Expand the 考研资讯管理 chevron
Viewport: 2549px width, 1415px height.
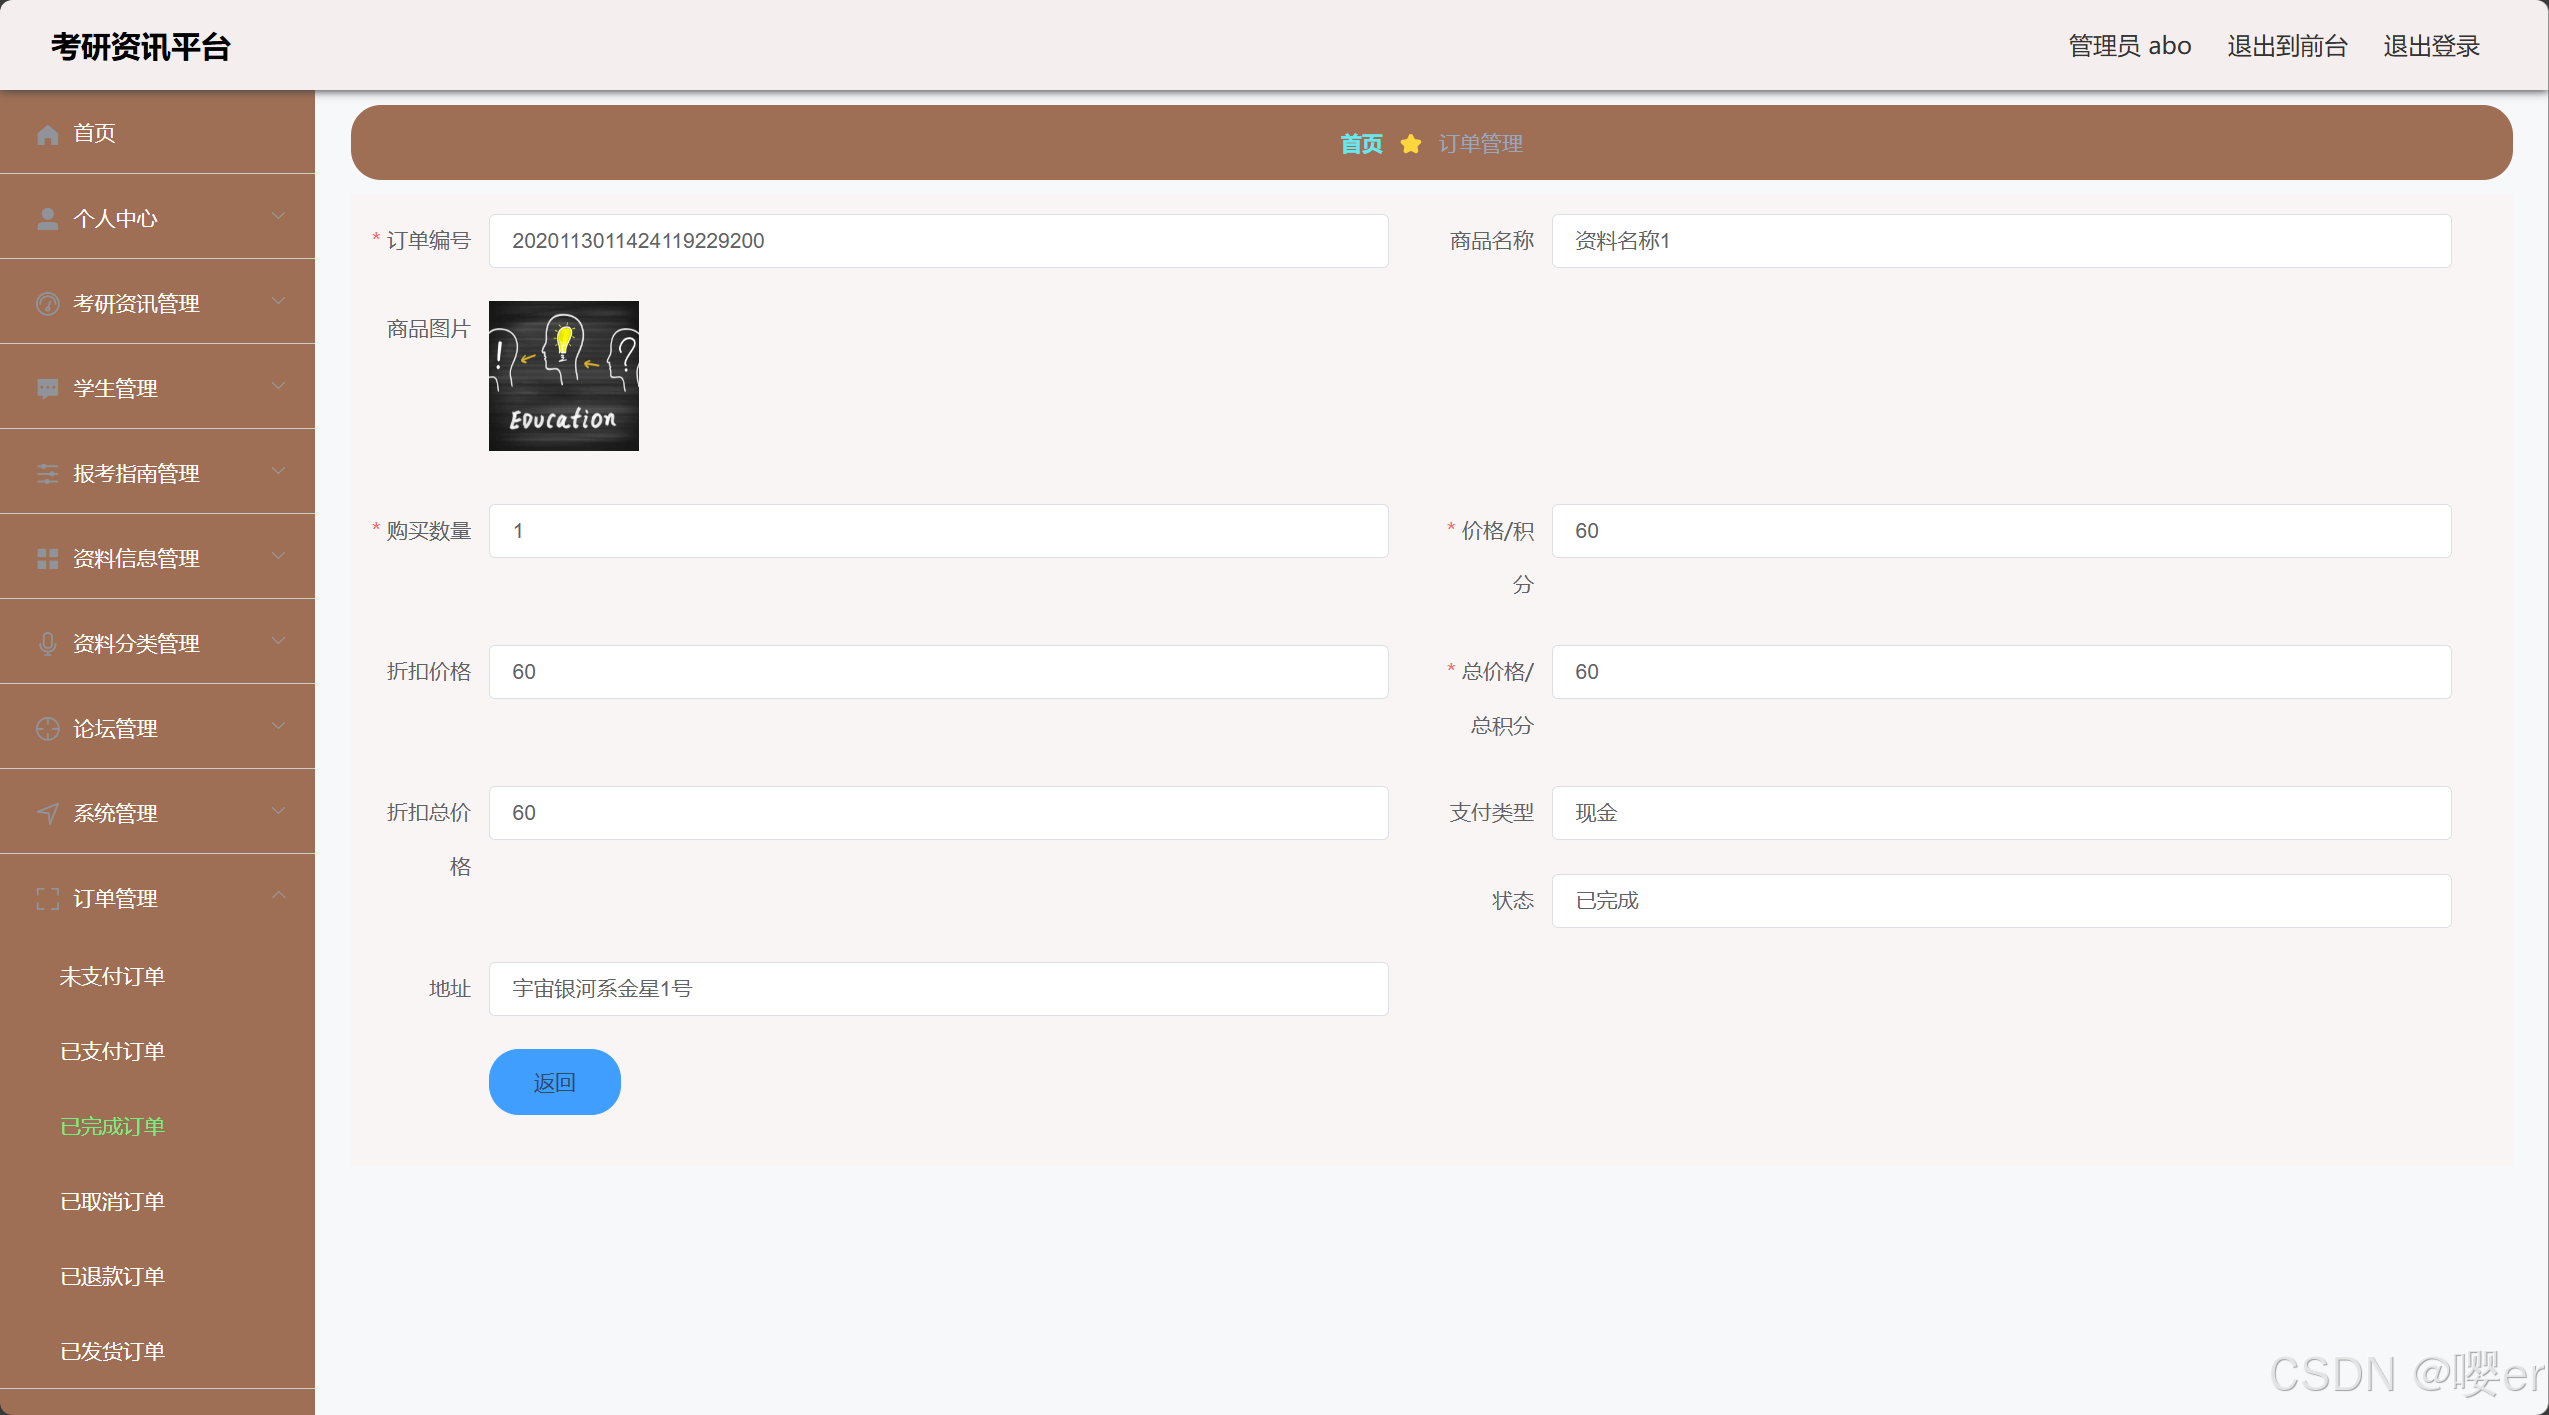point(279,301)
